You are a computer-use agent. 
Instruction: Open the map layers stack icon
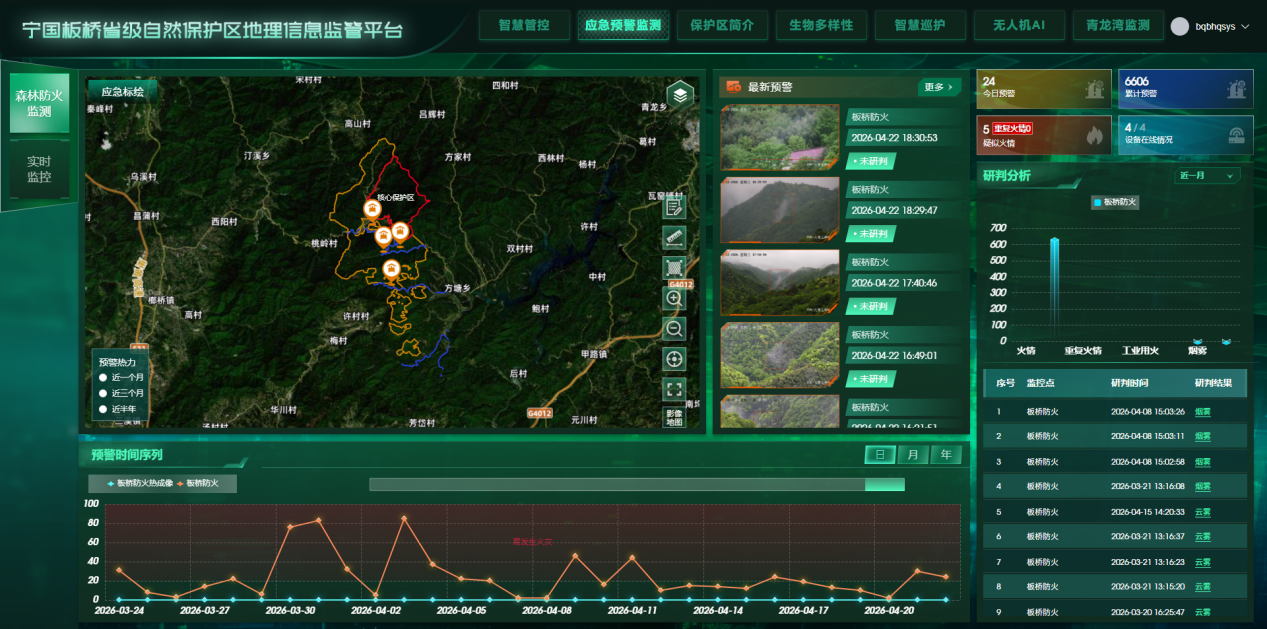[680, 95]
